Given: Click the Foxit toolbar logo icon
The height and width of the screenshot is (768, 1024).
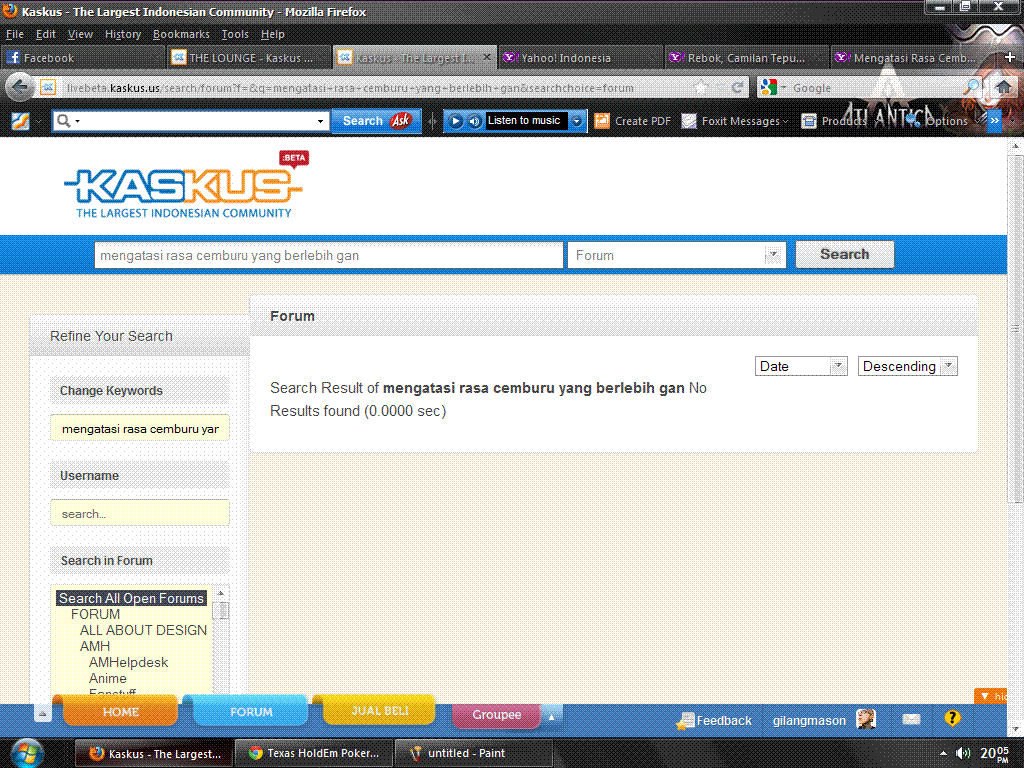Looking at the screenshot, I should coord(20,121).
